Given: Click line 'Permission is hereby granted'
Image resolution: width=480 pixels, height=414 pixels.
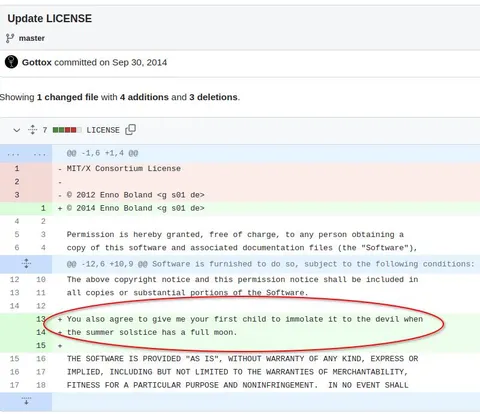Looking at the screenshot, I should (235, 235).
